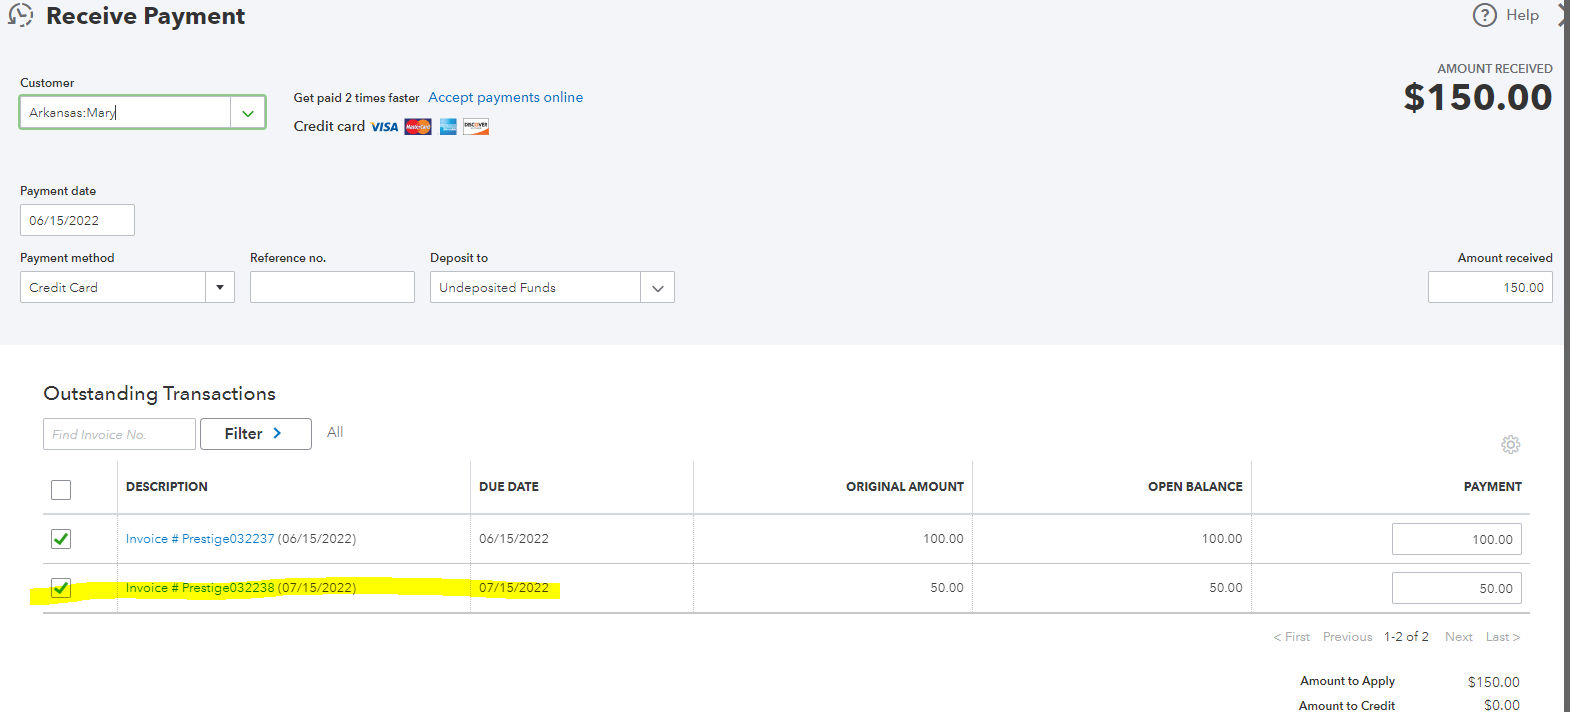Click the ORIGINAL AMOUNT column header
Image resolution: width=1570 pixels, height=712 pixels.
click(x=905, y=487)
